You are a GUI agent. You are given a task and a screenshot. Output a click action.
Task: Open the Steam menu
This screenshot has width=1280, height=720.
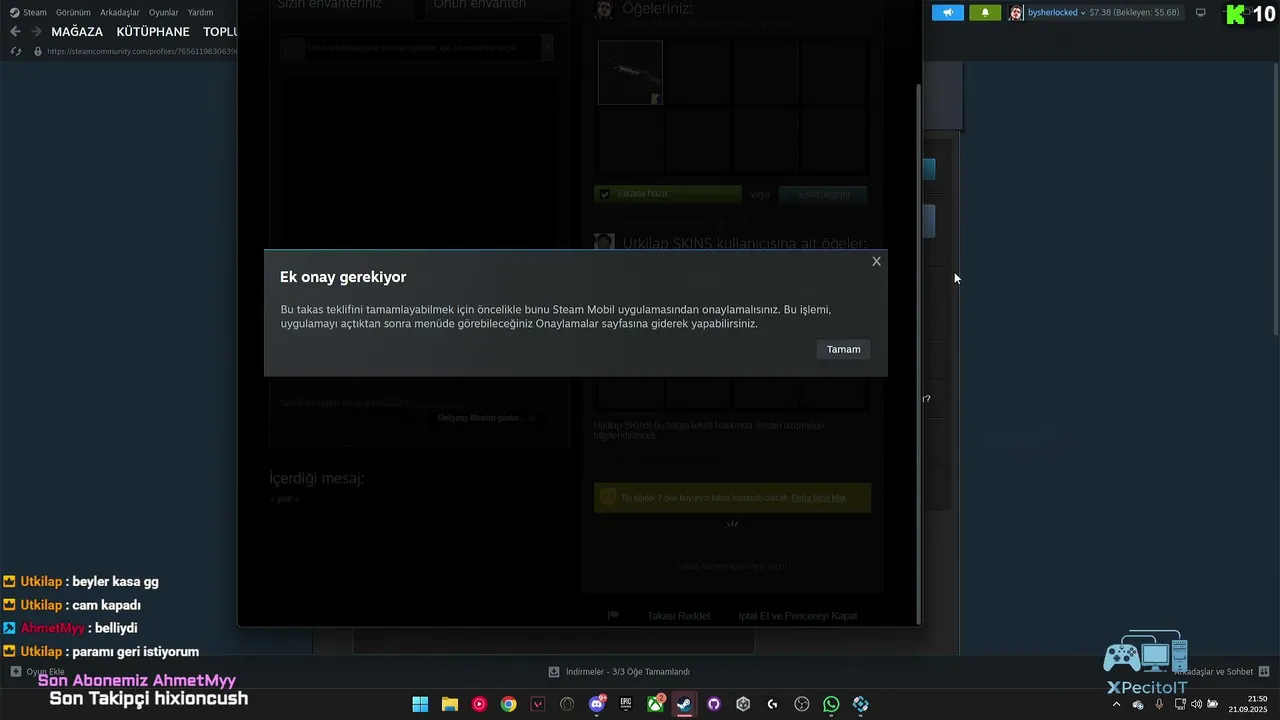click(28, 13)
